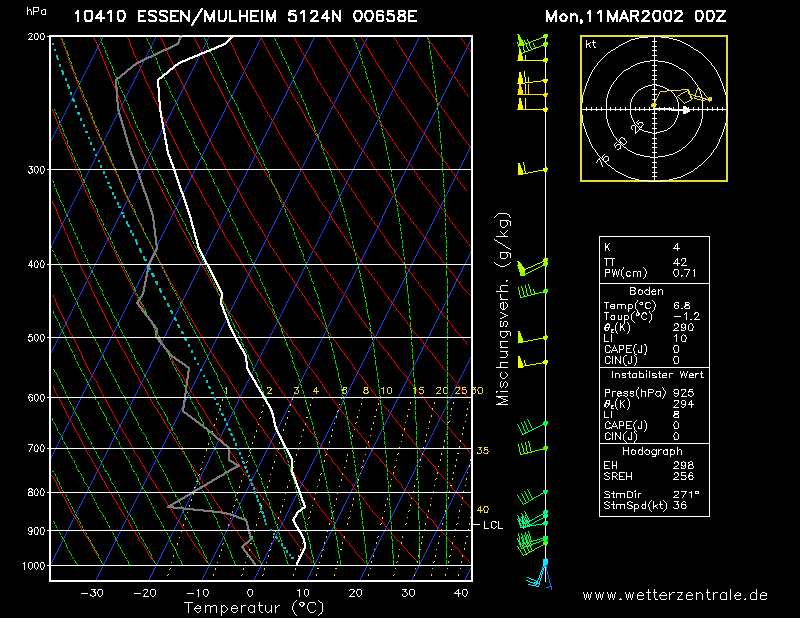Click the white storm motion arrow in hodograph

(x=671, y=110)
